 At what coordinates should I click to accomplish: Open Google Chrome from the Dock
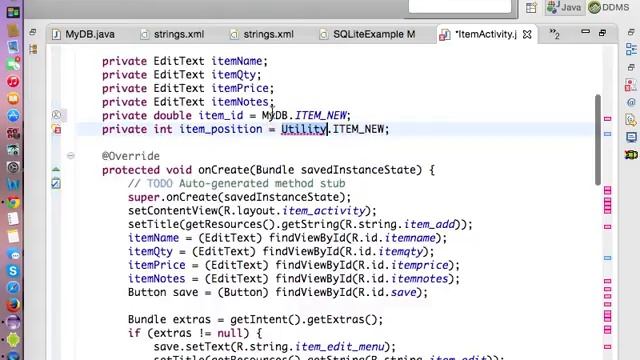coord(13,202)
